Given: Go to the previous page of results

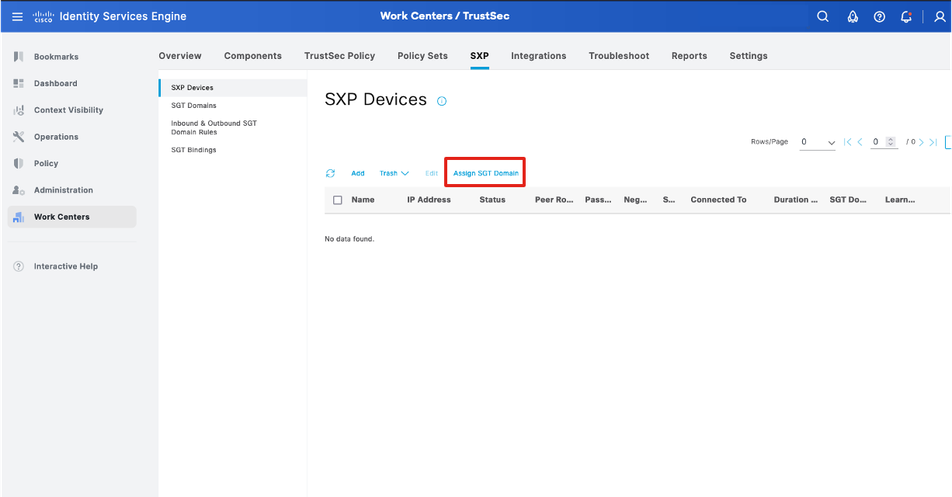Looking at the screenshot, I should pyautogui.click(x=860, y=142).
